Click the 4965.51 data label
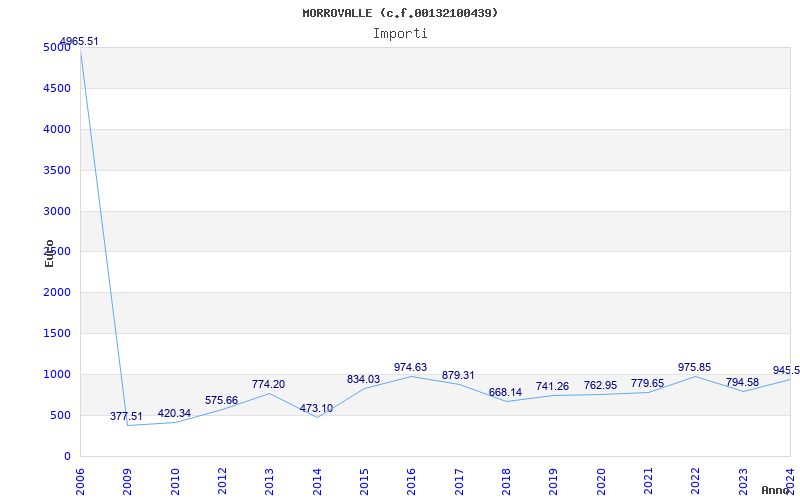 pyautogui.click(x=79, y=41)
